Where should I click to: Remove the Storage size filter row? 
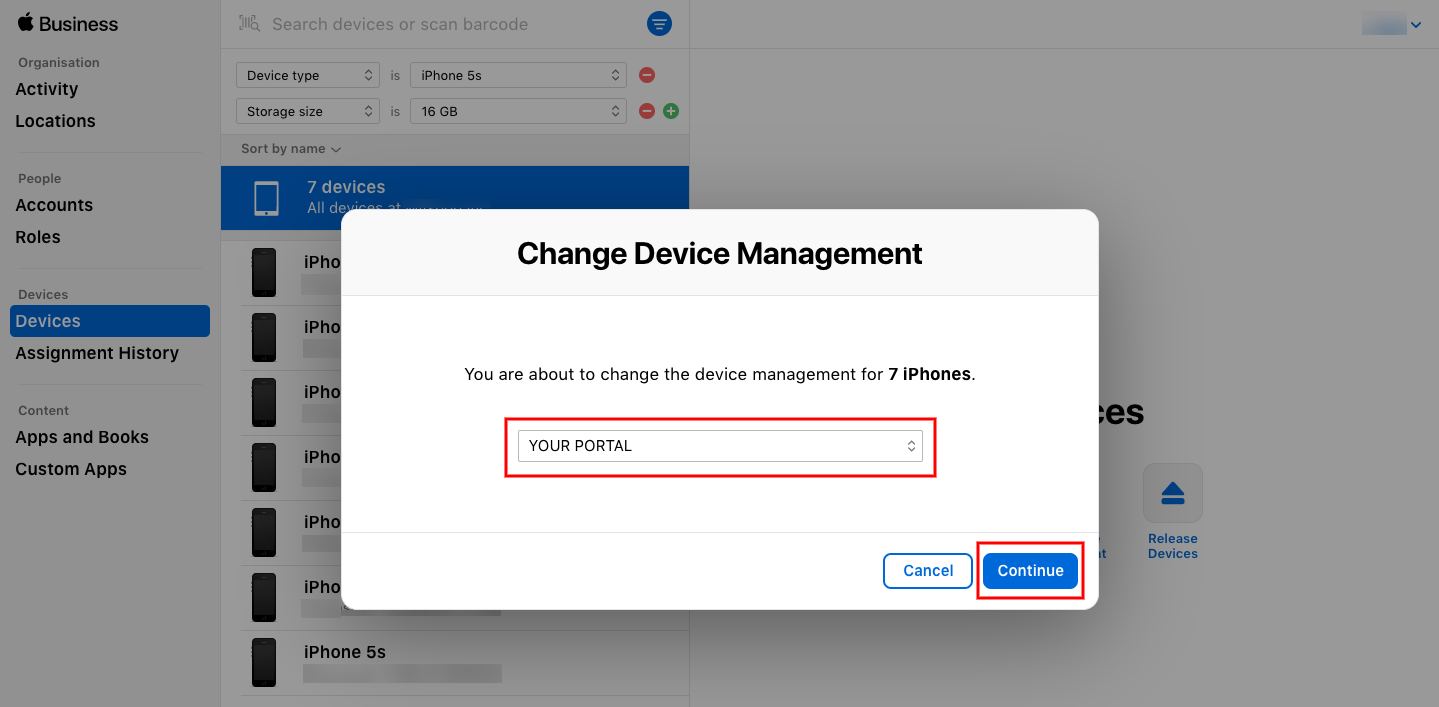coord(647,111)
